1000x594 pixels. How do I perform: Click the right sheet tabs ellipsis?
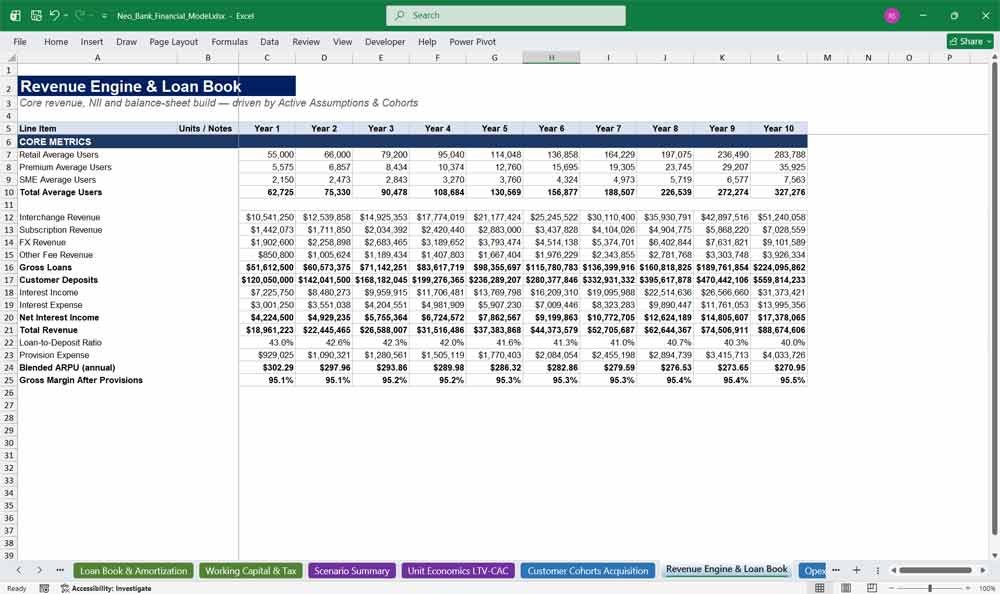(x=835, y=570)
